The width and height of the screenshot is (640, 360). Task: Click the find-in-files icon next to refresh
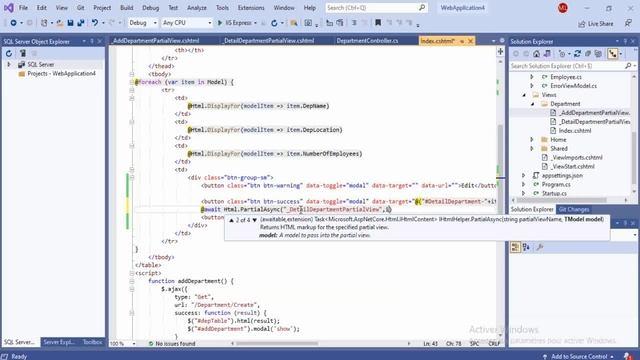(x=293, y=23)
